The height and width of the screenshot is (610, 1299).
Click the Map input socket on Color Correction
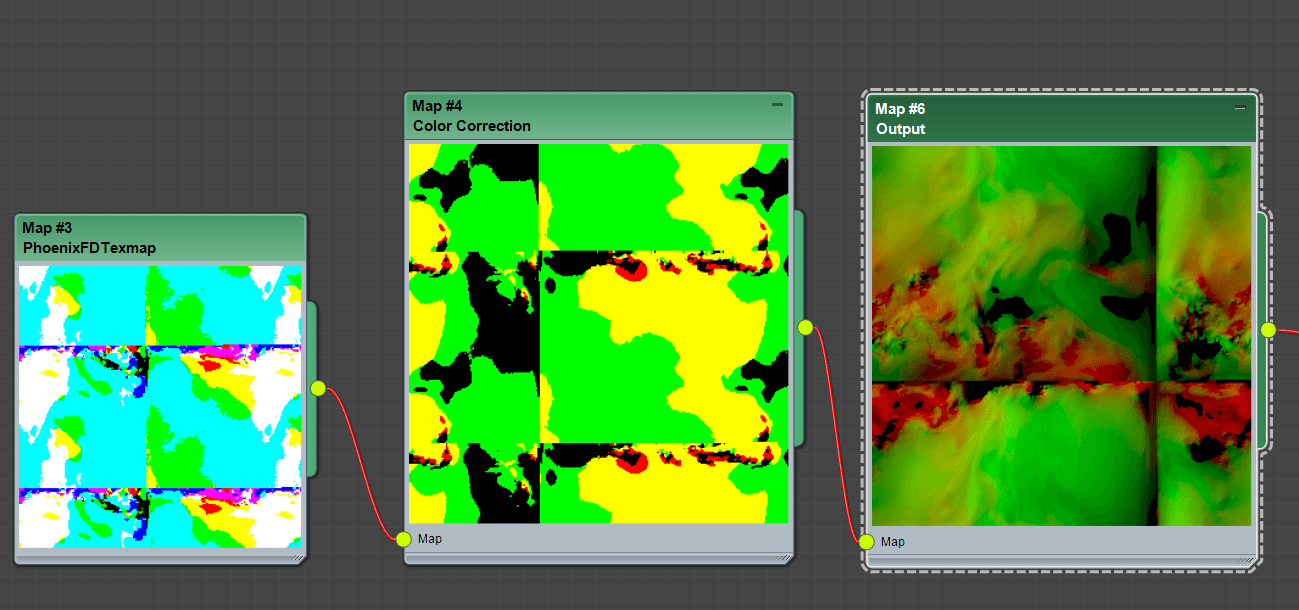click(403, 539)
